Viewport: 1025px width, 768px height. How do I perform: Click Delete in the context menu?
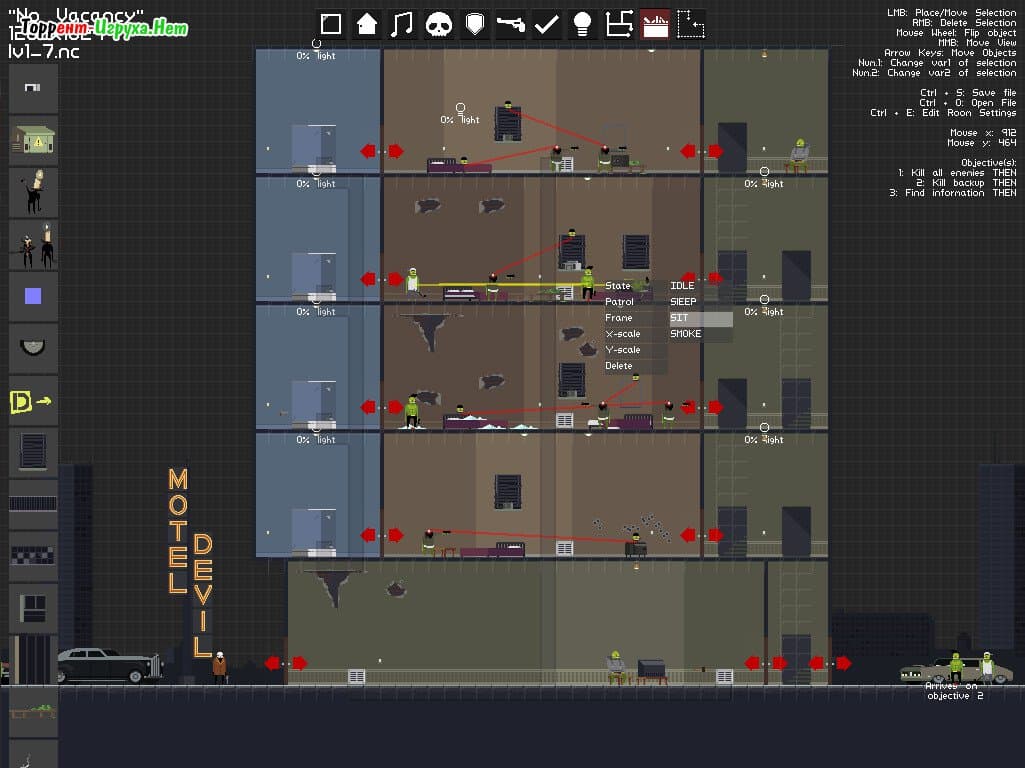619,366
